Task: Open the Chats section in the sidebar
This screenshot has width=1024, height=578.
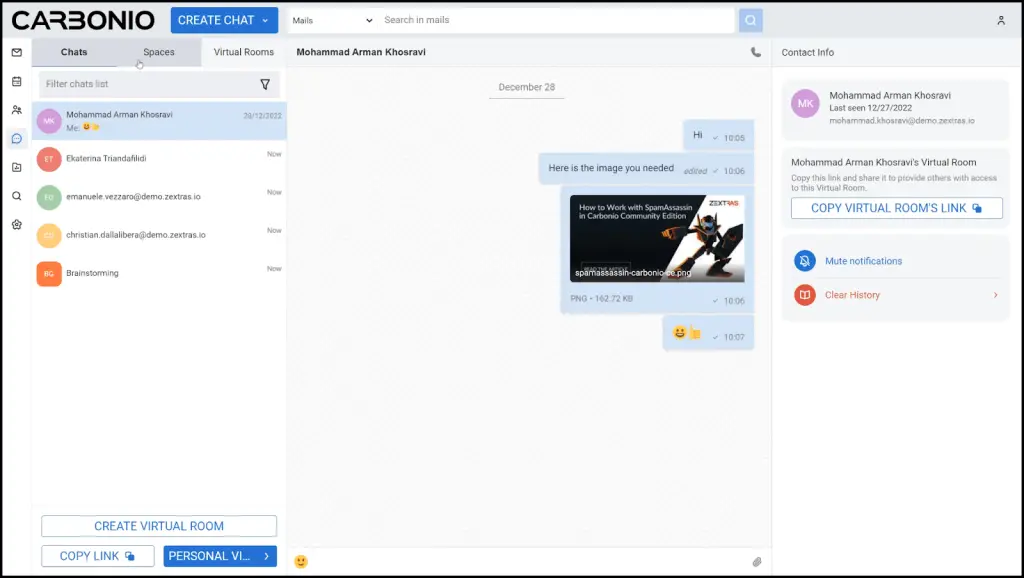Action: pyautogui.click(x=17, y=138)
